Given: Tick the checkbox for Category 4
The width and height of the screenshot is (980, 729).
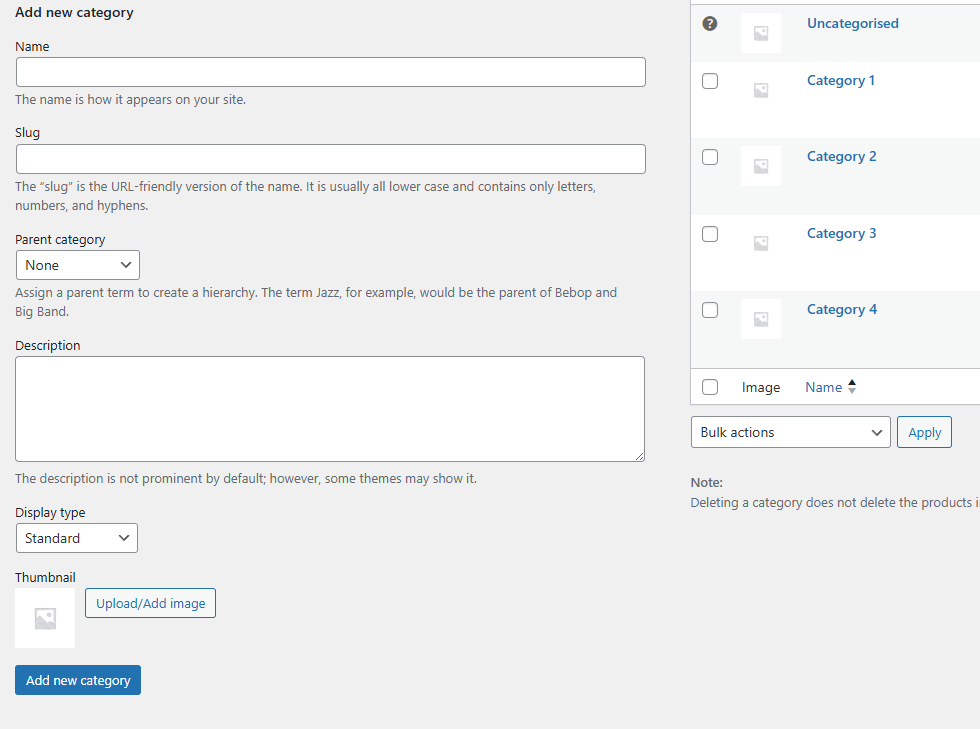Looking at the screenshot, I should [x=710, y=310].
